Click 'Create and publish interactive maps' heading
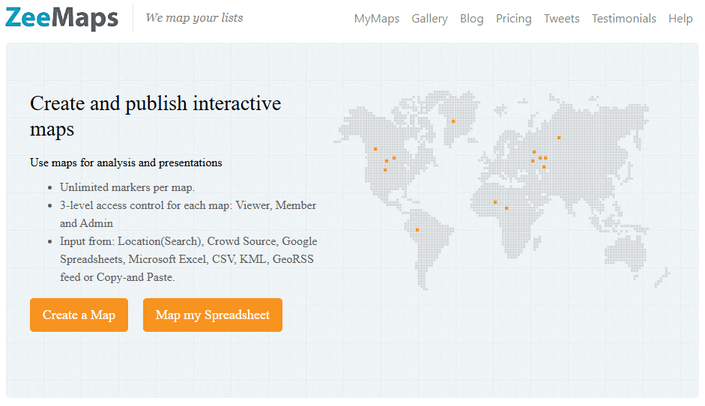 (x=156, y=116)
